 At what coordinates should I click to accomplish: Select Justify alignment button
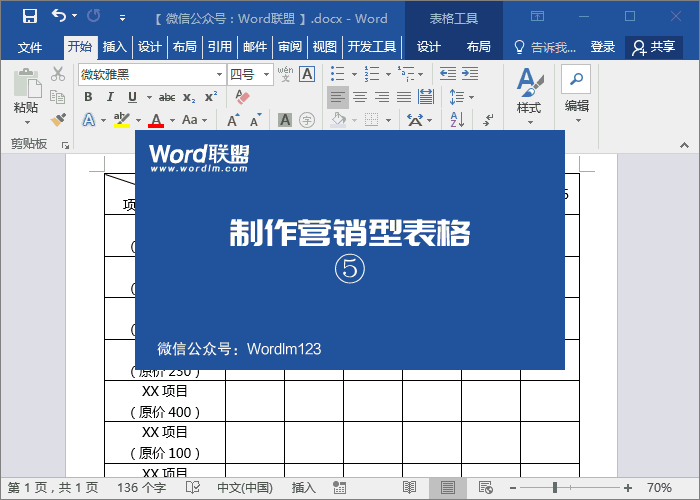404,97
